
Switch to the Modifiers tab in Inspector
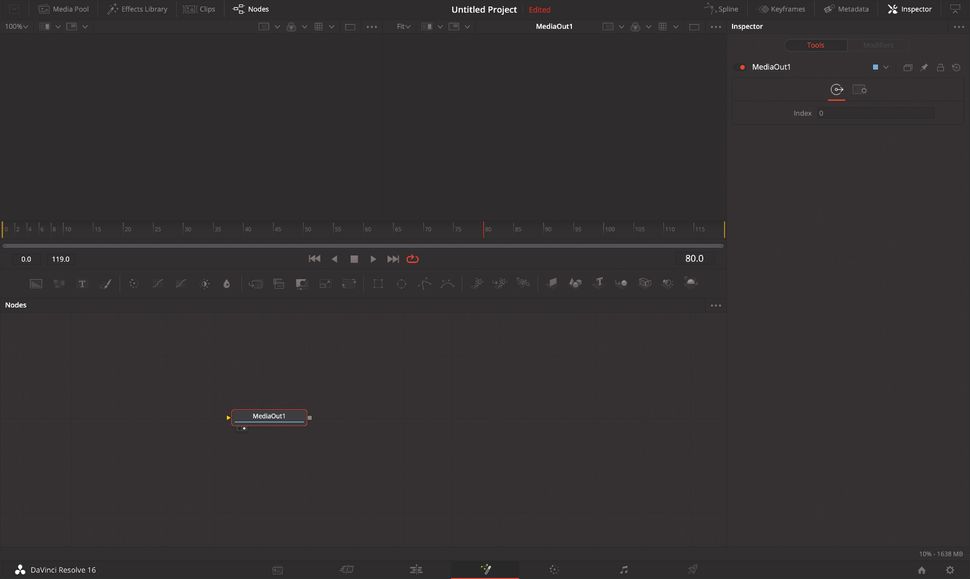(878, 45)
